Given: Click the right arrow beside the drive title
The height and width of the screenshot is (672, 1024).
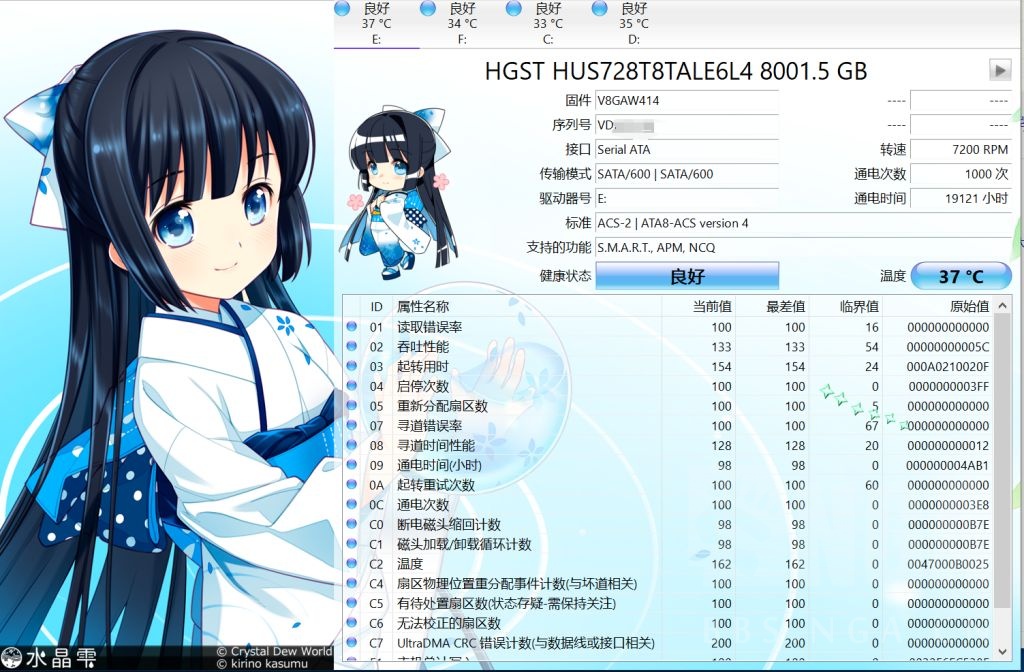Looking at the screenshot, I should click(1001, 70).
